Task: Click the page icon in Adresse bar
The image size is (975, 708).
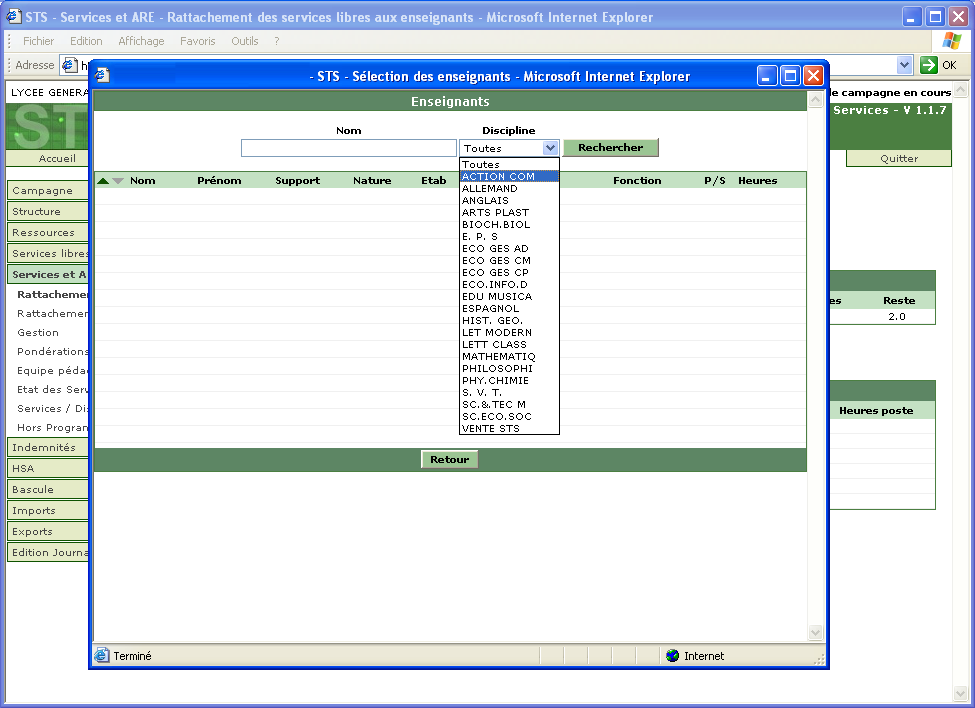Action: coord(70,65)
